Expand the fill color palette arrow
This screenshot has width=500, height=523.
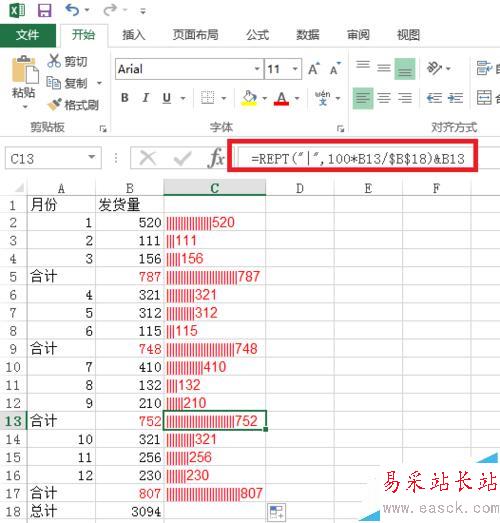(x=265, y=98)
